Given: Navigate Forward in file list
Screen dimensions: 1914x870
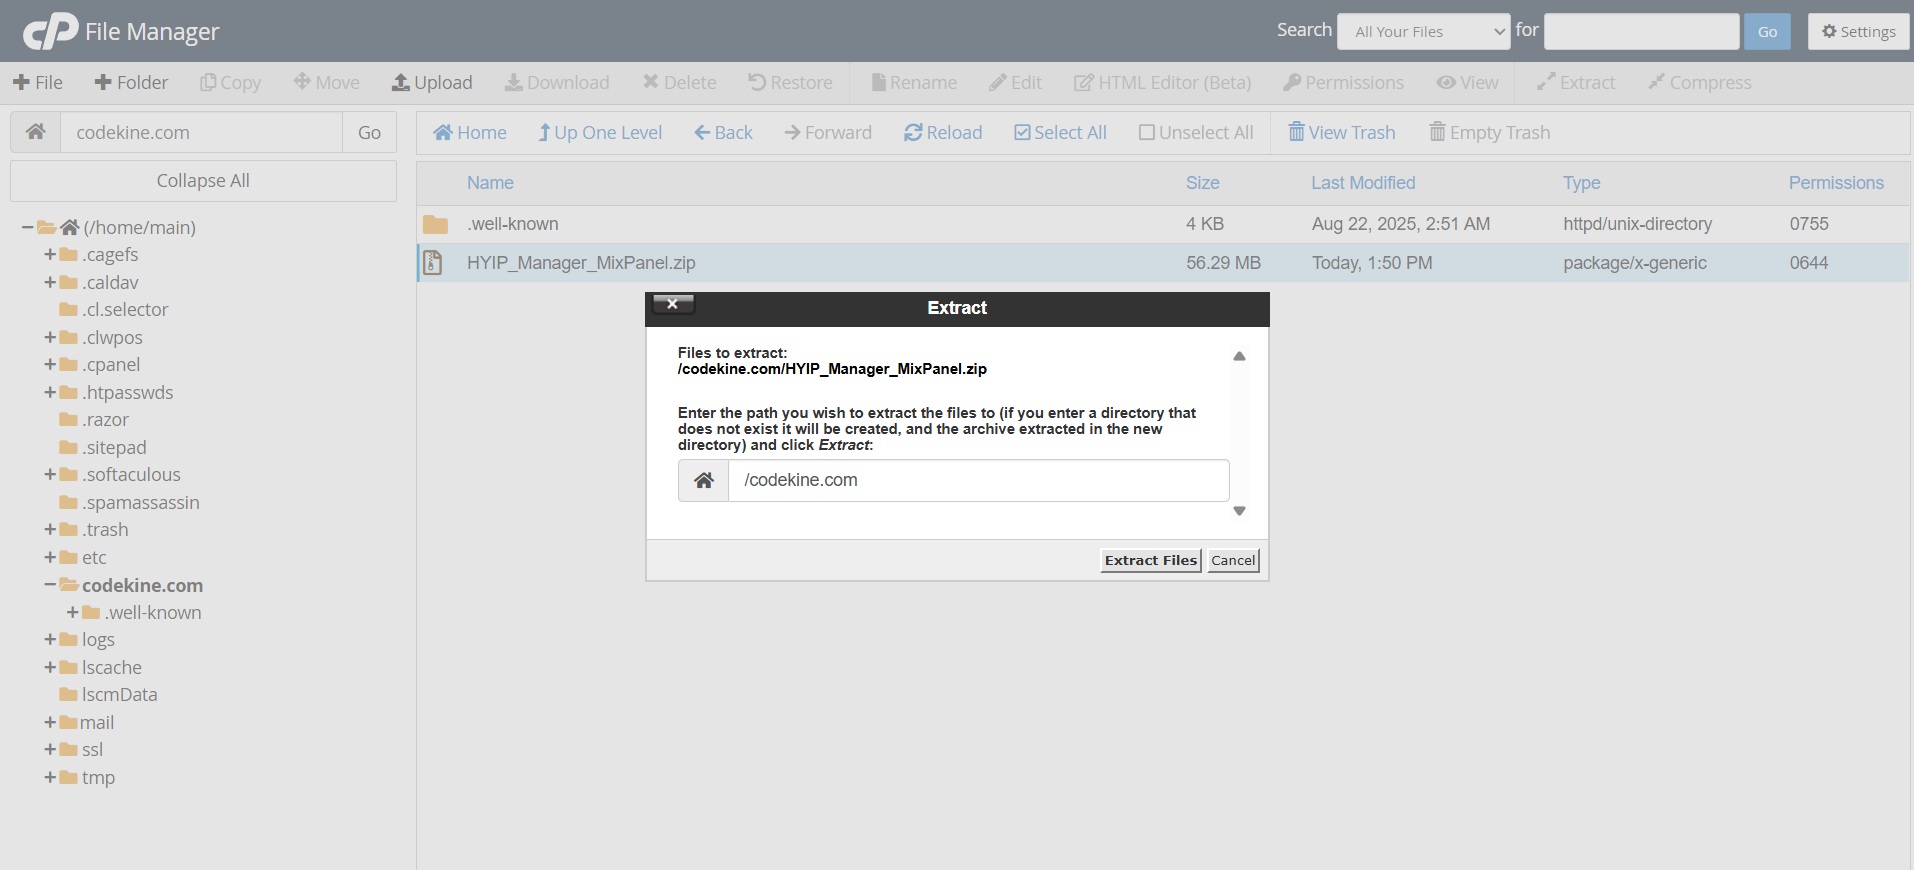Looking at the screenshot, I should [828, 132].
